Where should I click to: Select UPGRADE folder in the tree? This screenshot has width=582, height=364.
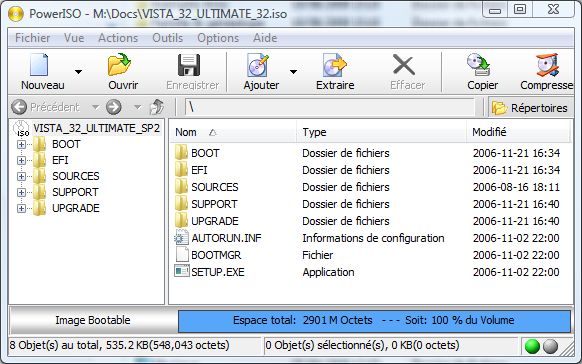tap(76, 208)
